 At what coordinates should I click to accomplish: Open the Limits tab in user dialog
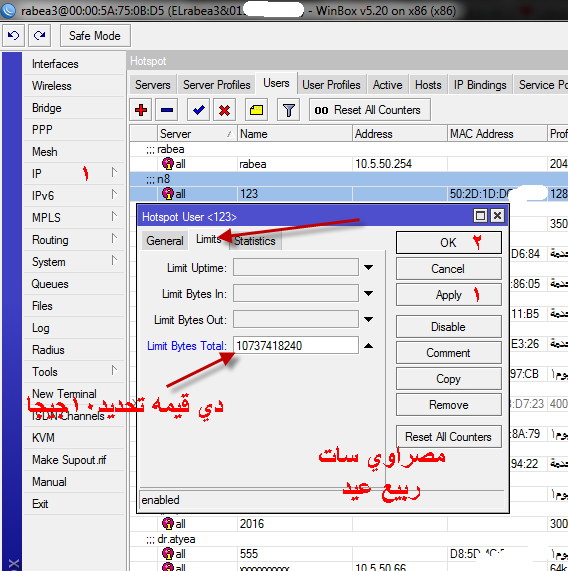coord(209,239)
